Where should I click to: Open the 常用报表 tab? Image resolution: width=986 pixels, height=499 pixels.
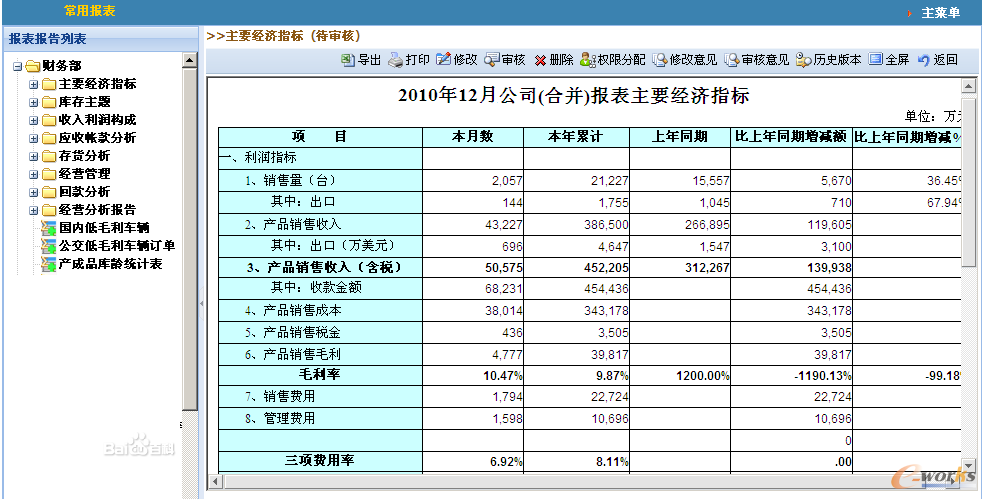(89, 12)
